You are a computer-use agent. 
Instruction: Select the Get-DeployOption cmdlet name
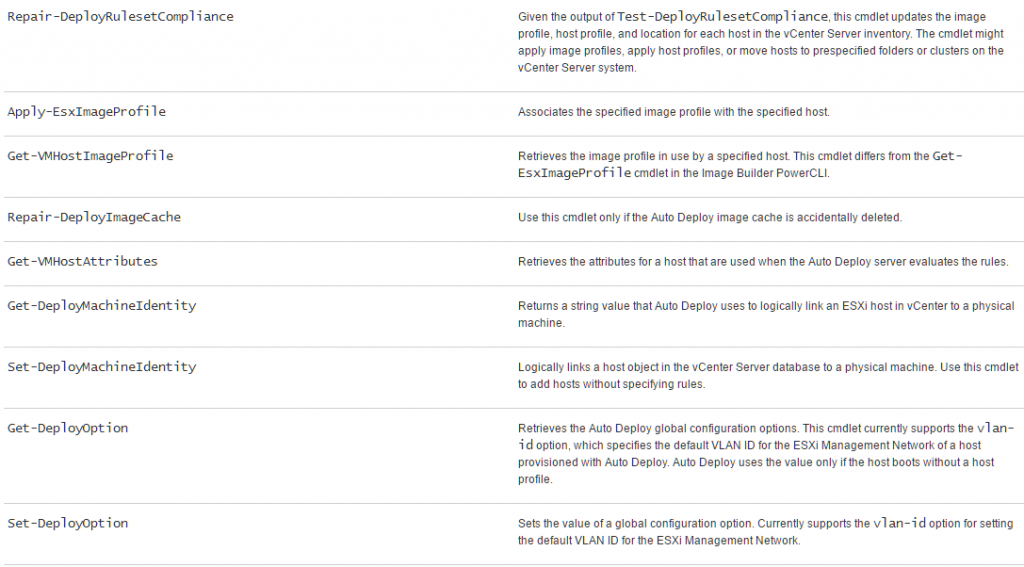coord(67,429)
